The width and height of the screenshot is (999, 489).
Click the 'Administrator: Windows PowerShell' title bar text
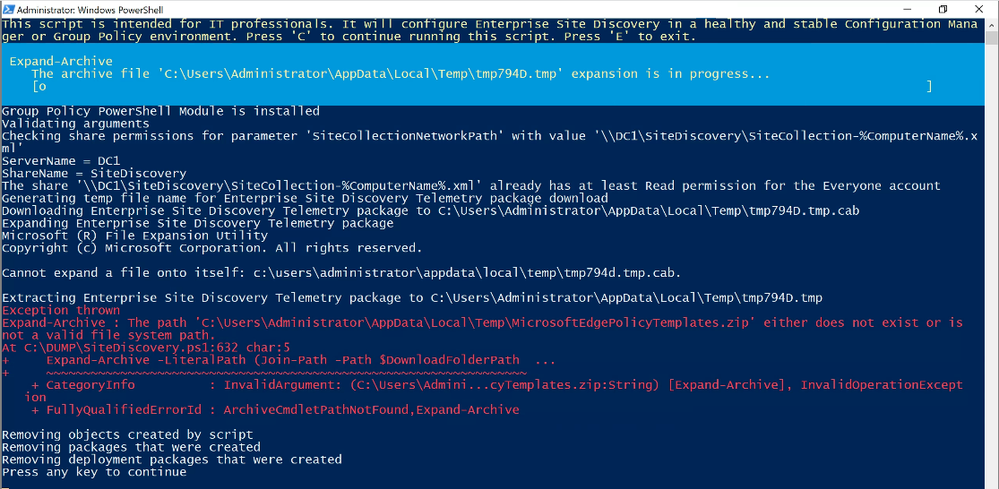point(89,10)
